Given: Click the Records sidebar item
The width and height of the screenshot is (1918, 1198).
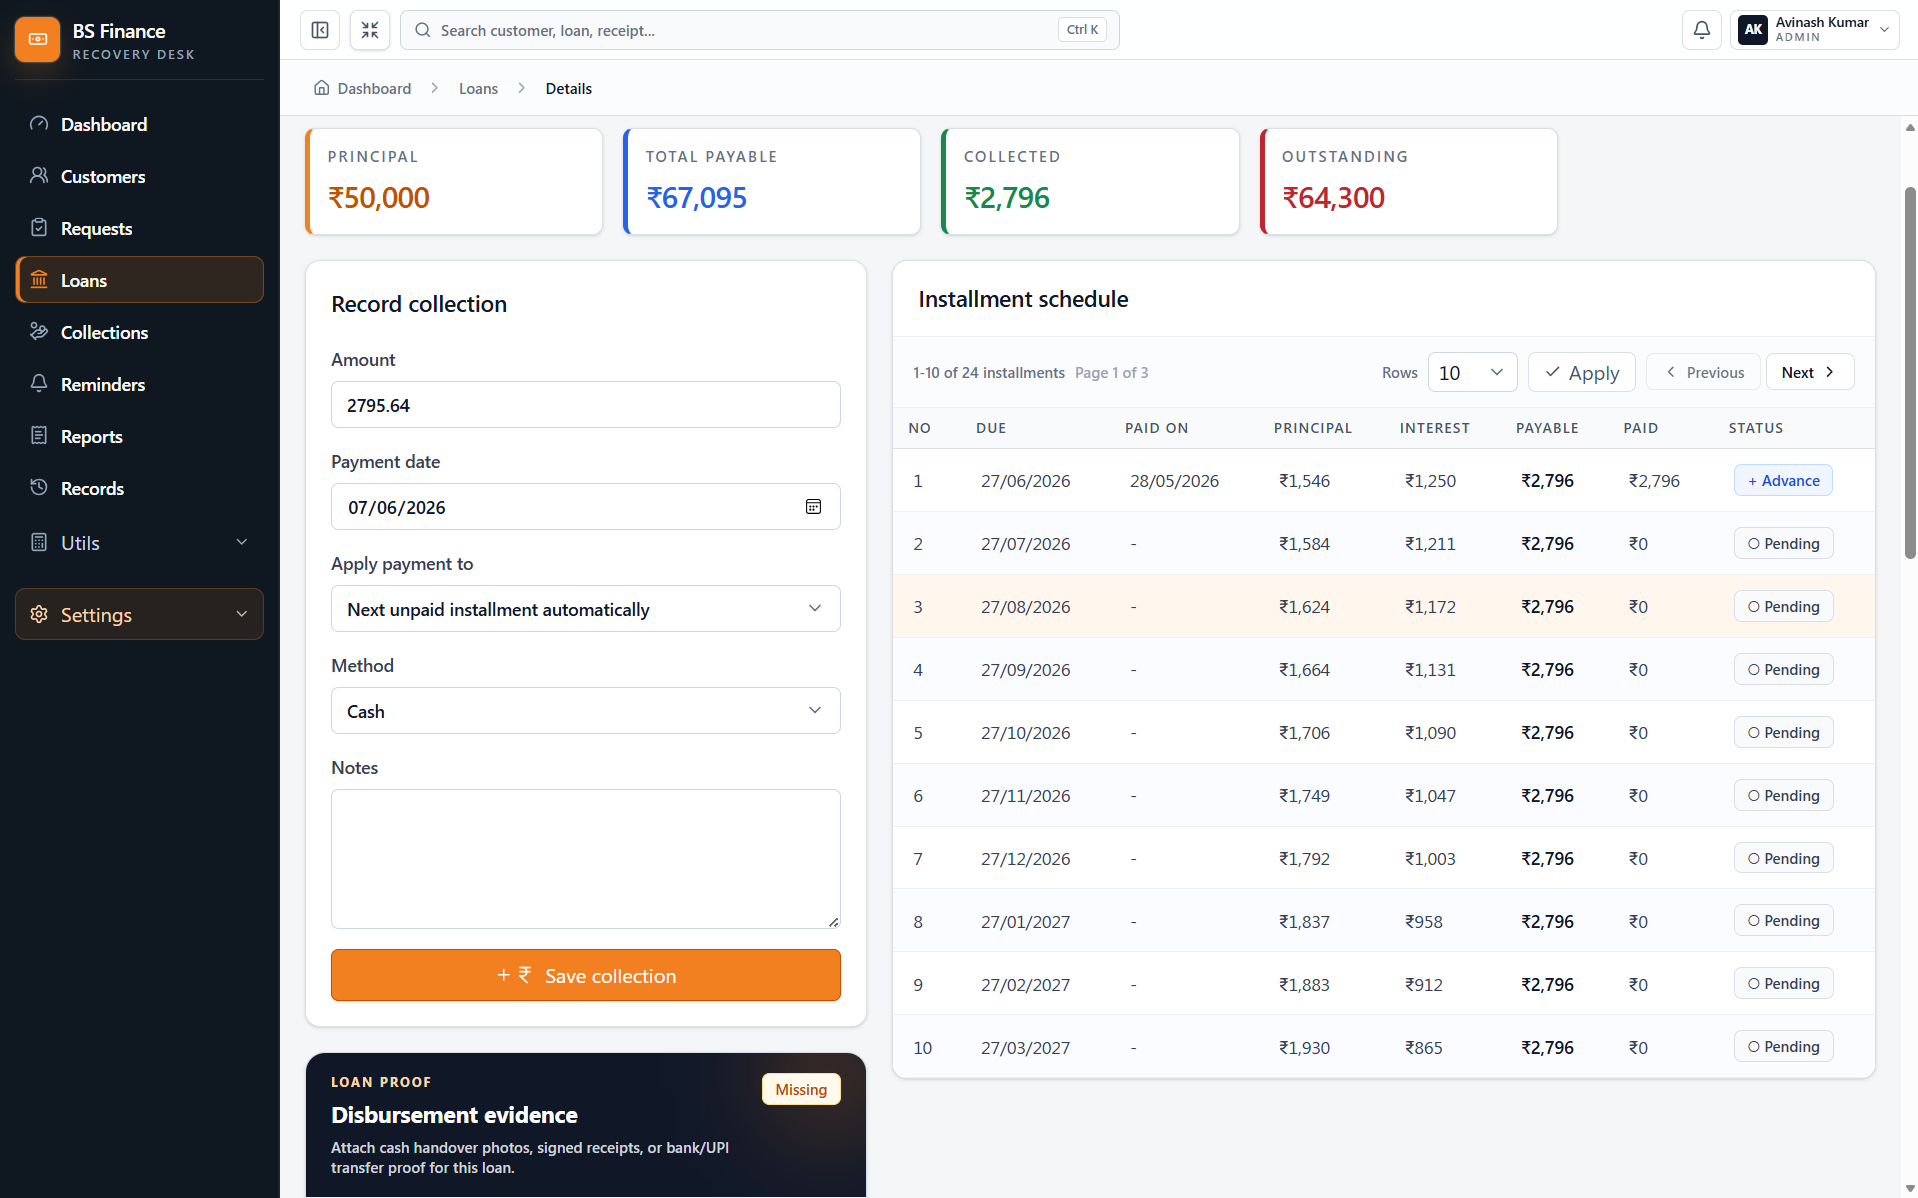Looking at the screenshot, I should (139, 488).
